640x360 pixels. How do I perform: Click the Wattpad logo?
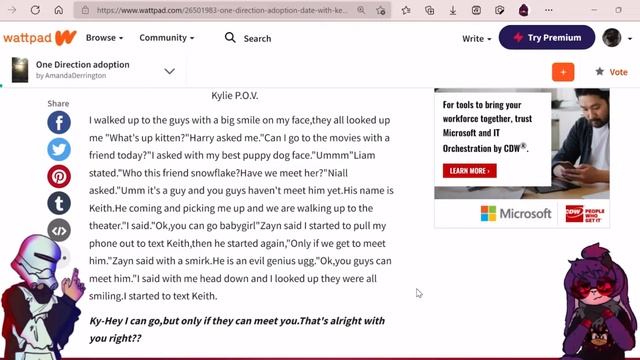tap(40, 38)
